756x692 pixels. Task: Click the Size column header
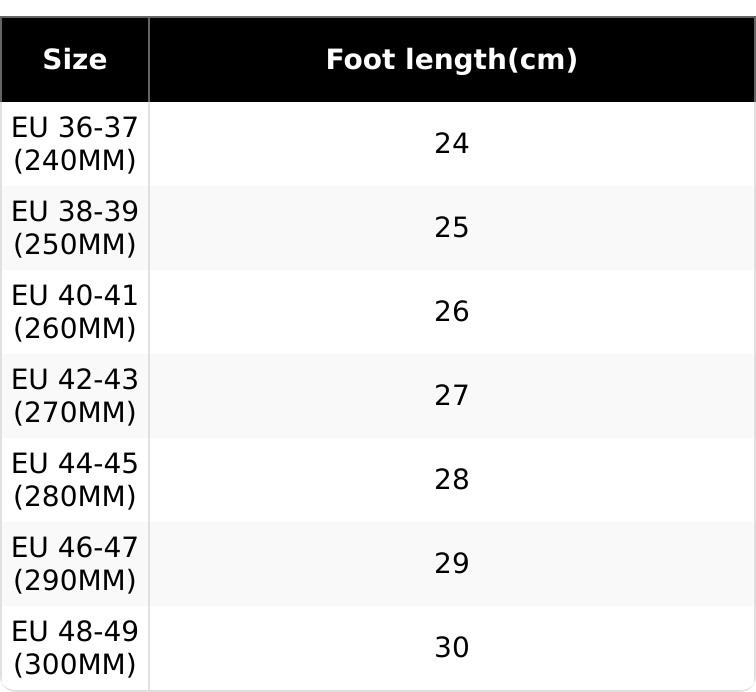click(75, 60)
